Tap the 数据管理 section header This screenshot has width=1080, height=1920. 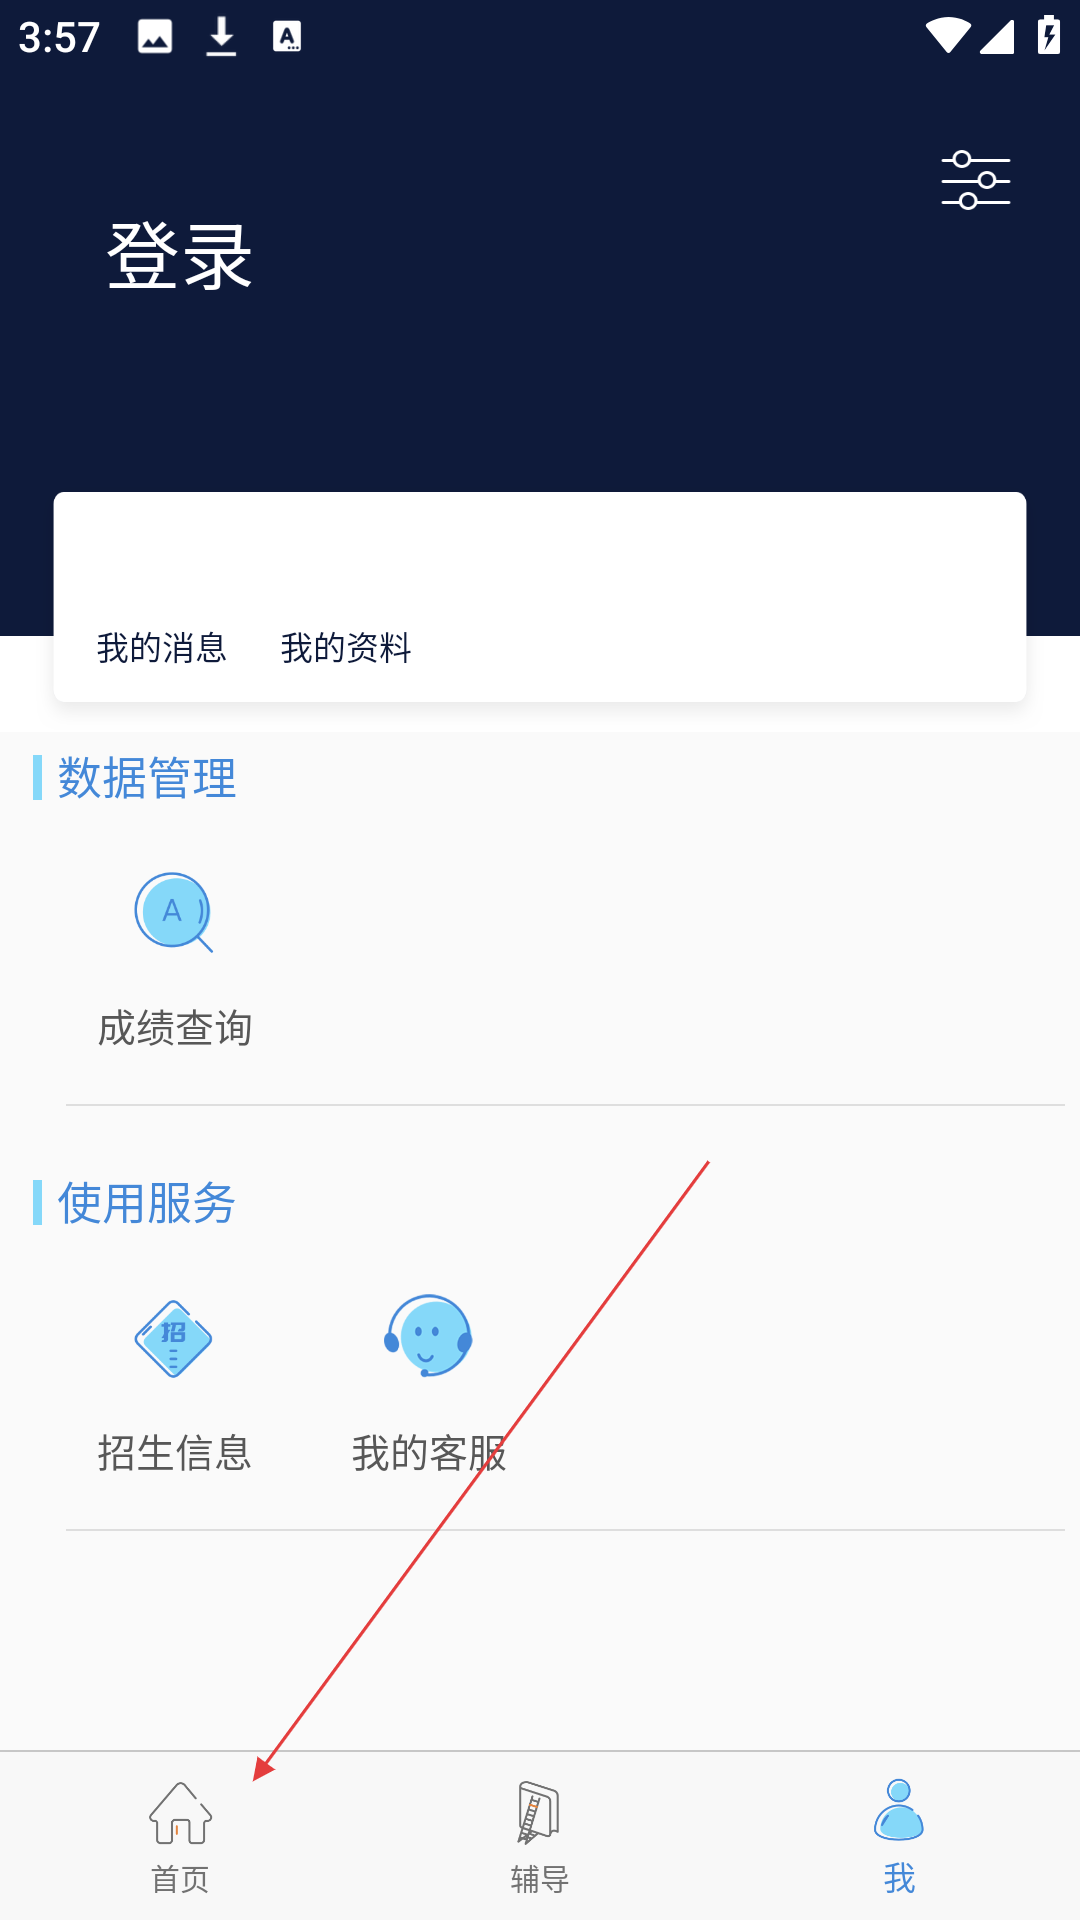pyautogui.click(x=147, y=778)
